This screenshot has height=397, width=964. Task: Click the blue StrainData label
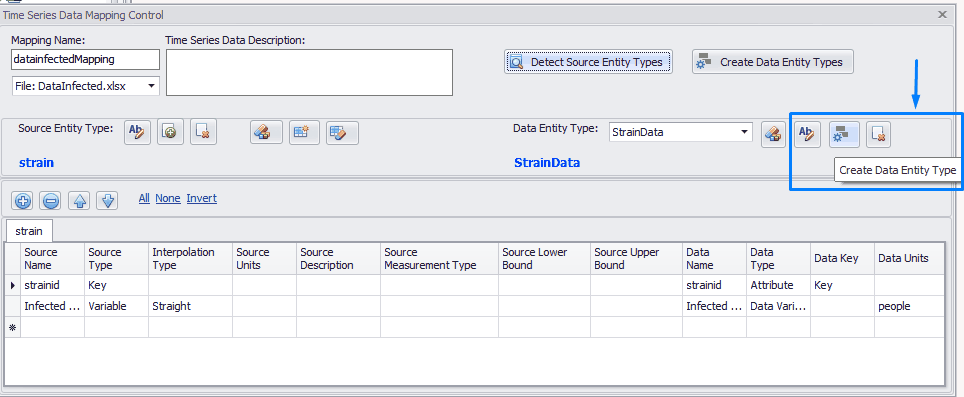click(547, 163)
